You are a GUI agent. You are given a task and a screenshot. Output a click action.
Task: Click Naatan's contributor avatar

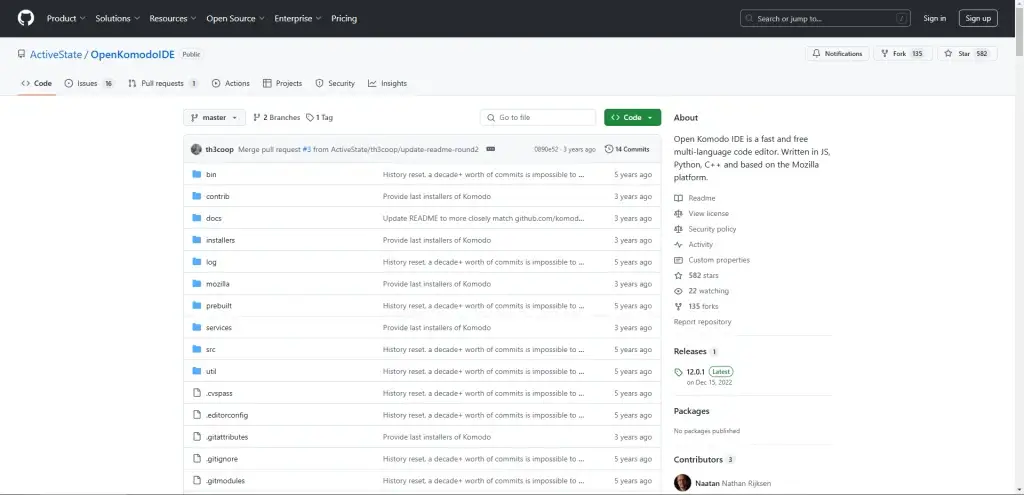tap(682, 483)
